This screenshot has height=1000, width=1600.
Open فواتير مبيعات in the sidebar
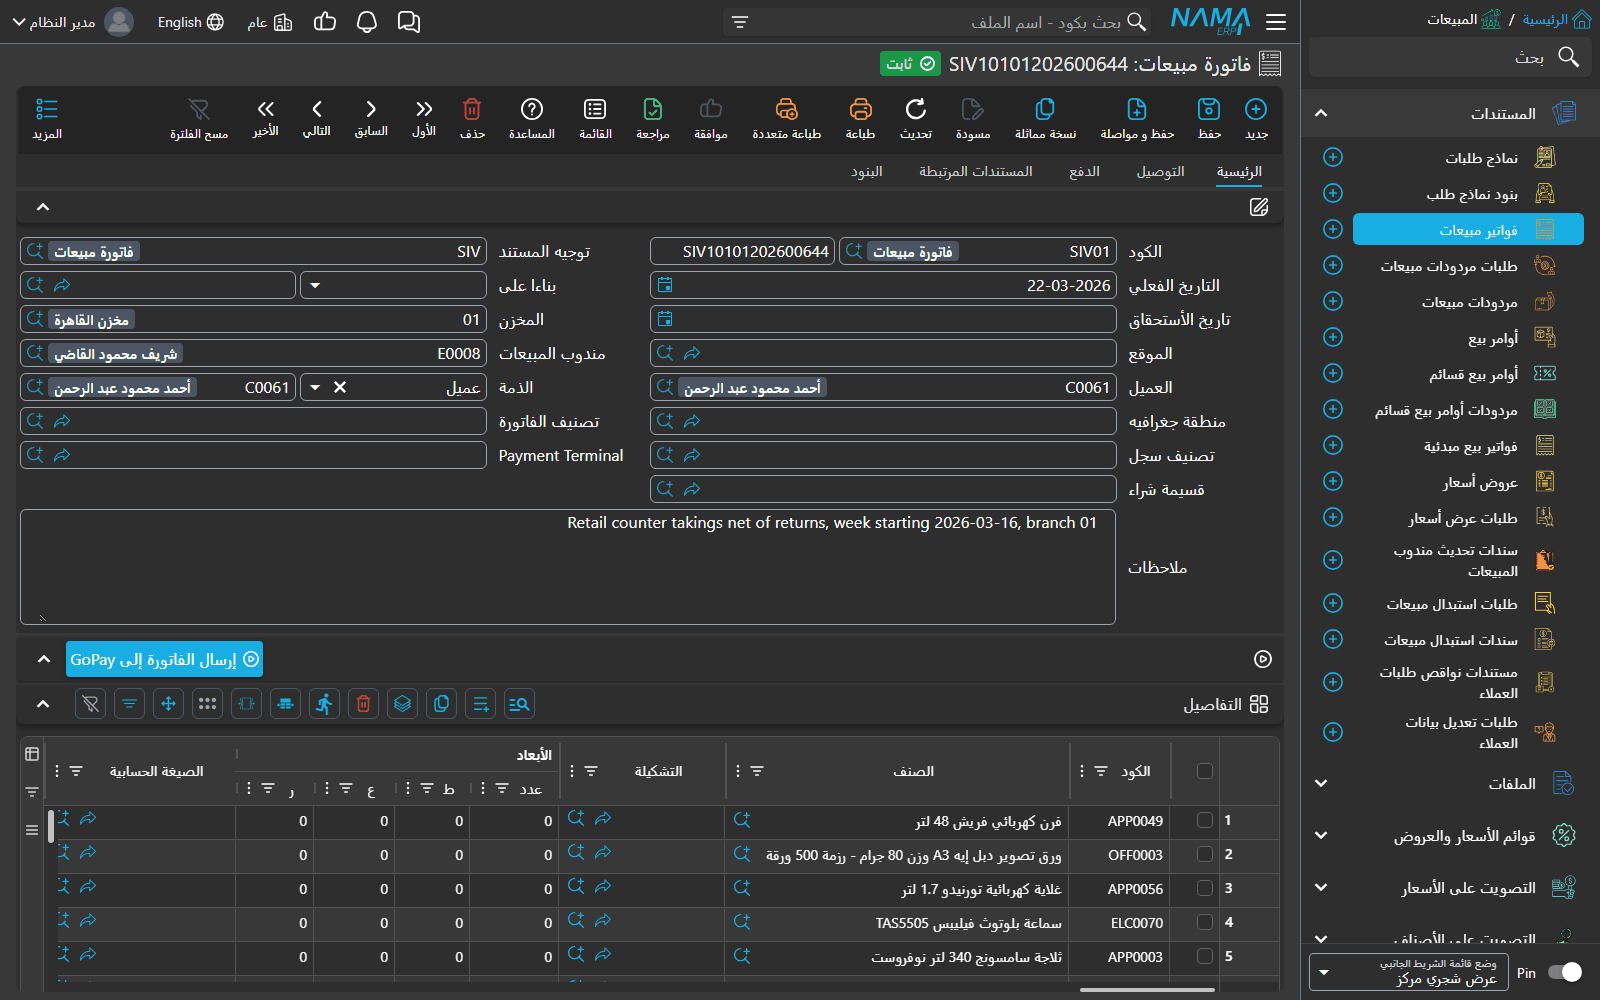coord(1468,230)
